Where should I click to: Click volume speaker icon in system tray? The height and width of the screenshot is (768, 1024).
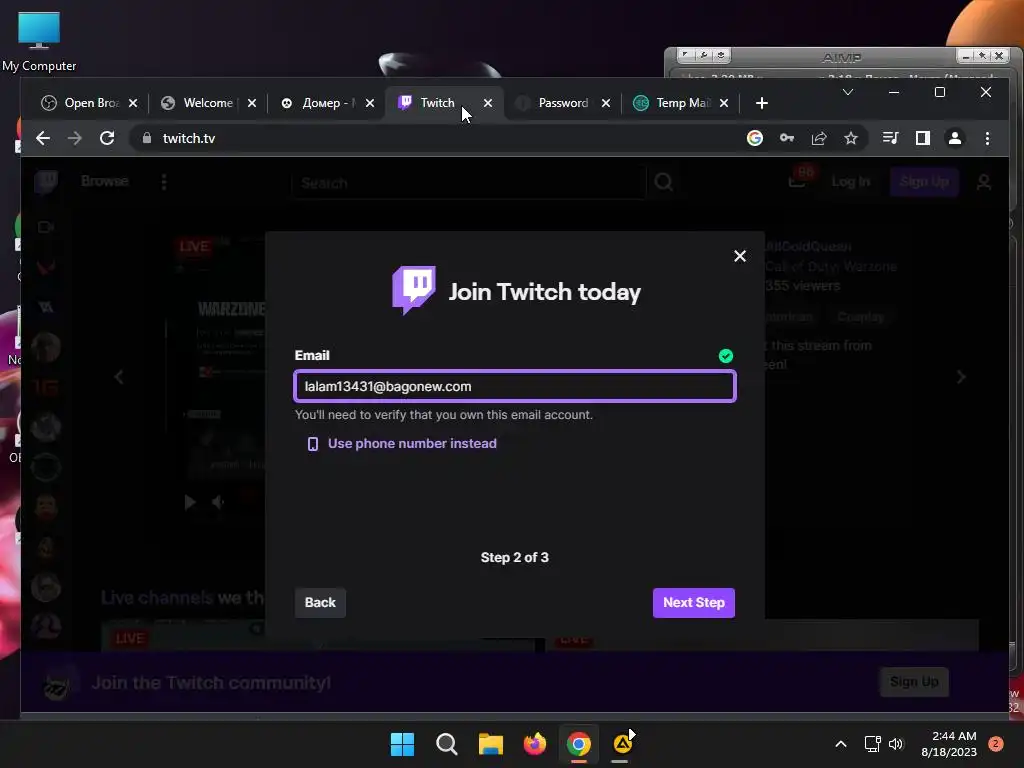[x=896, y=744]
